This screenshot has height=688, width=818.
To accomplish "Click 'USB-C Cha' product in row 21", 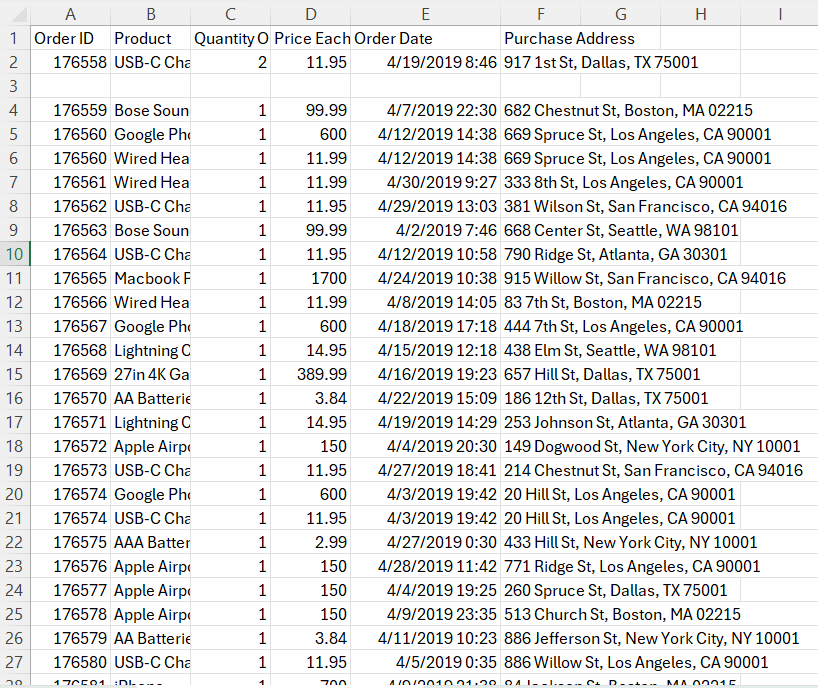I will (151, 518).
